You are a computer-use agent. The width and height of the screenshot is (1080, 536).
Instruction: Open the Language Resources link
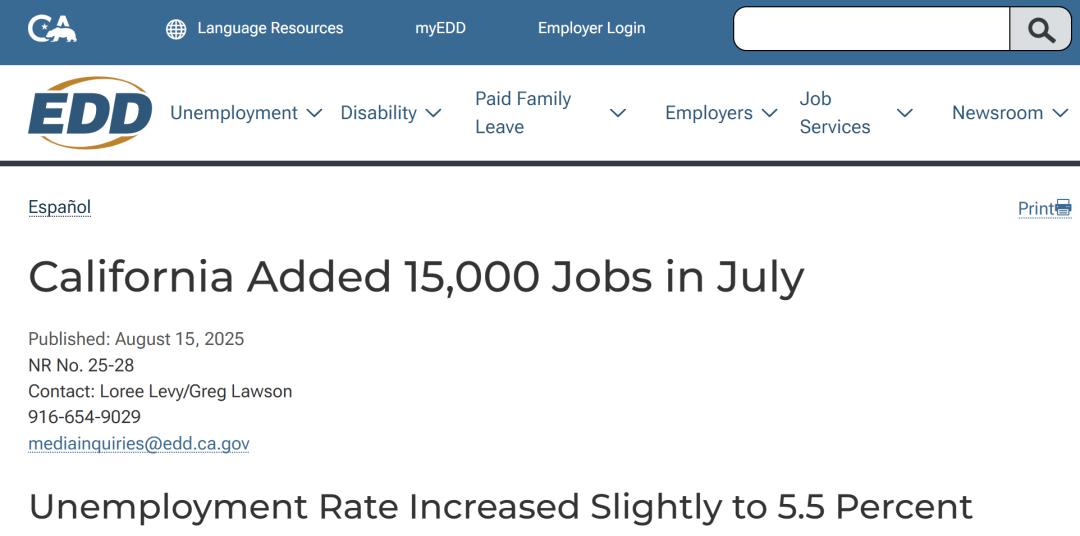[270, 28]
